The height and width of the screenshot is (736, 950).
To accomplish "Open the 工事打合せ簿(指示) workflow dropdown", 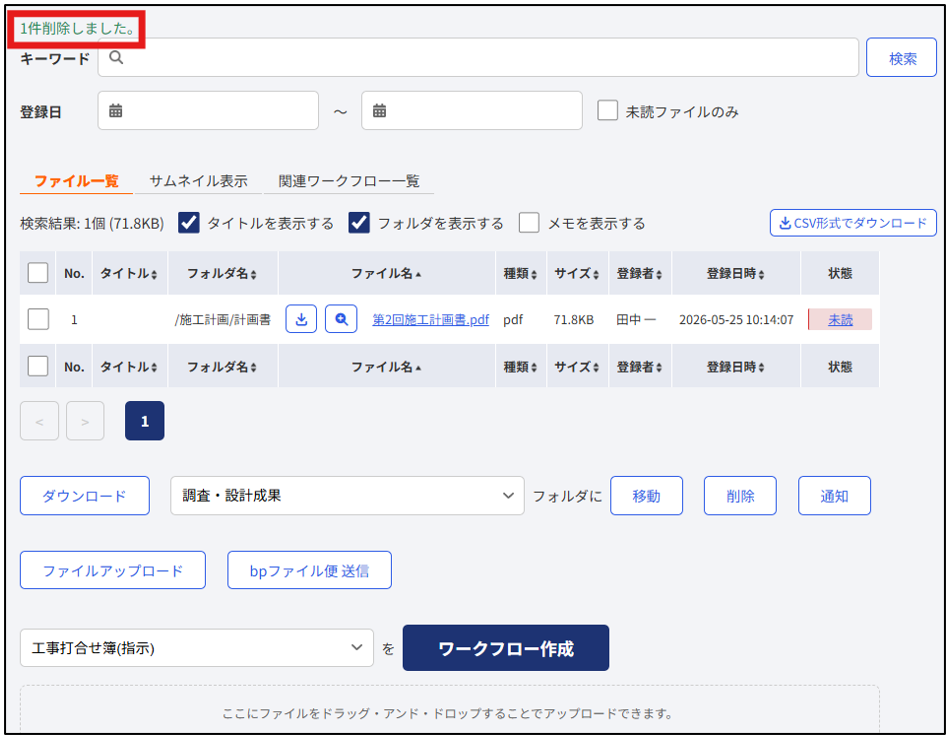I will (x=197, y=648).
